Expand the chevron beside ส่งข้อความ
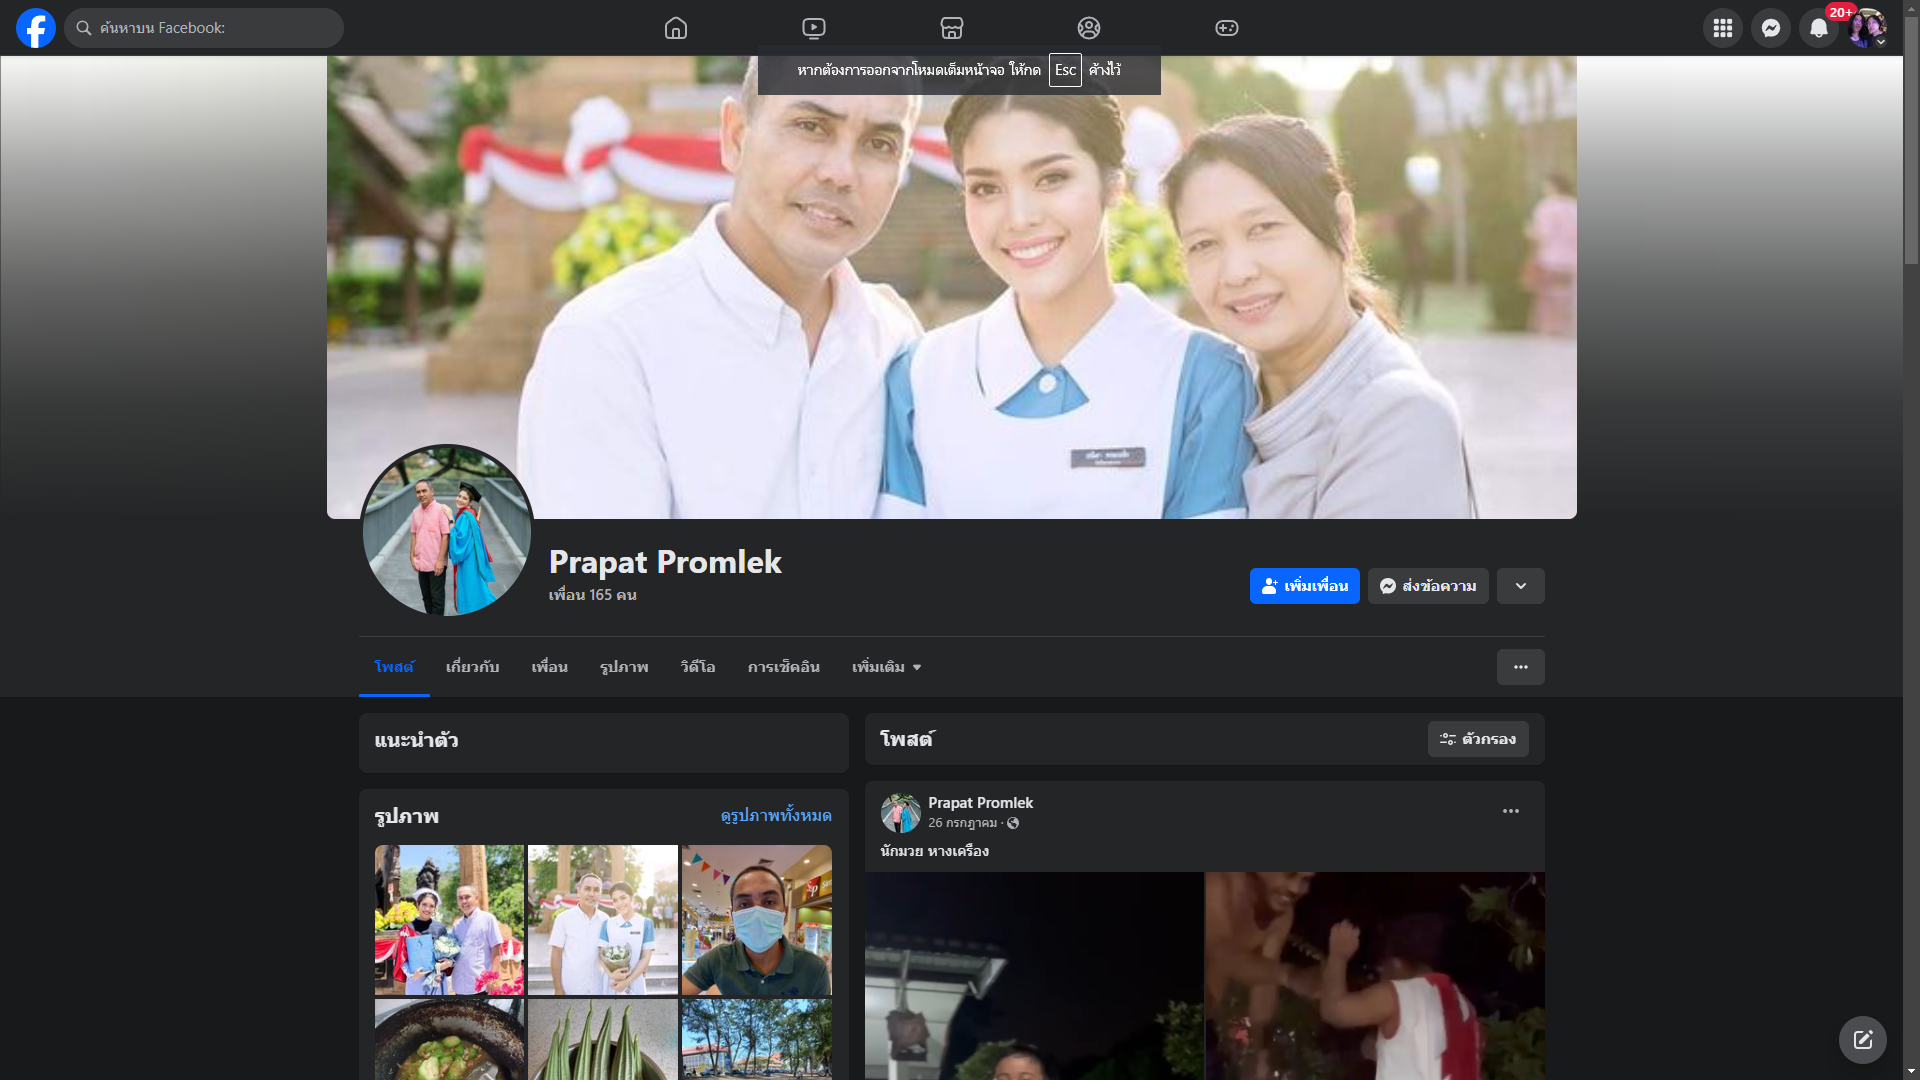Screen dimensions: 1920x1080 click(x=1520, y=586)
